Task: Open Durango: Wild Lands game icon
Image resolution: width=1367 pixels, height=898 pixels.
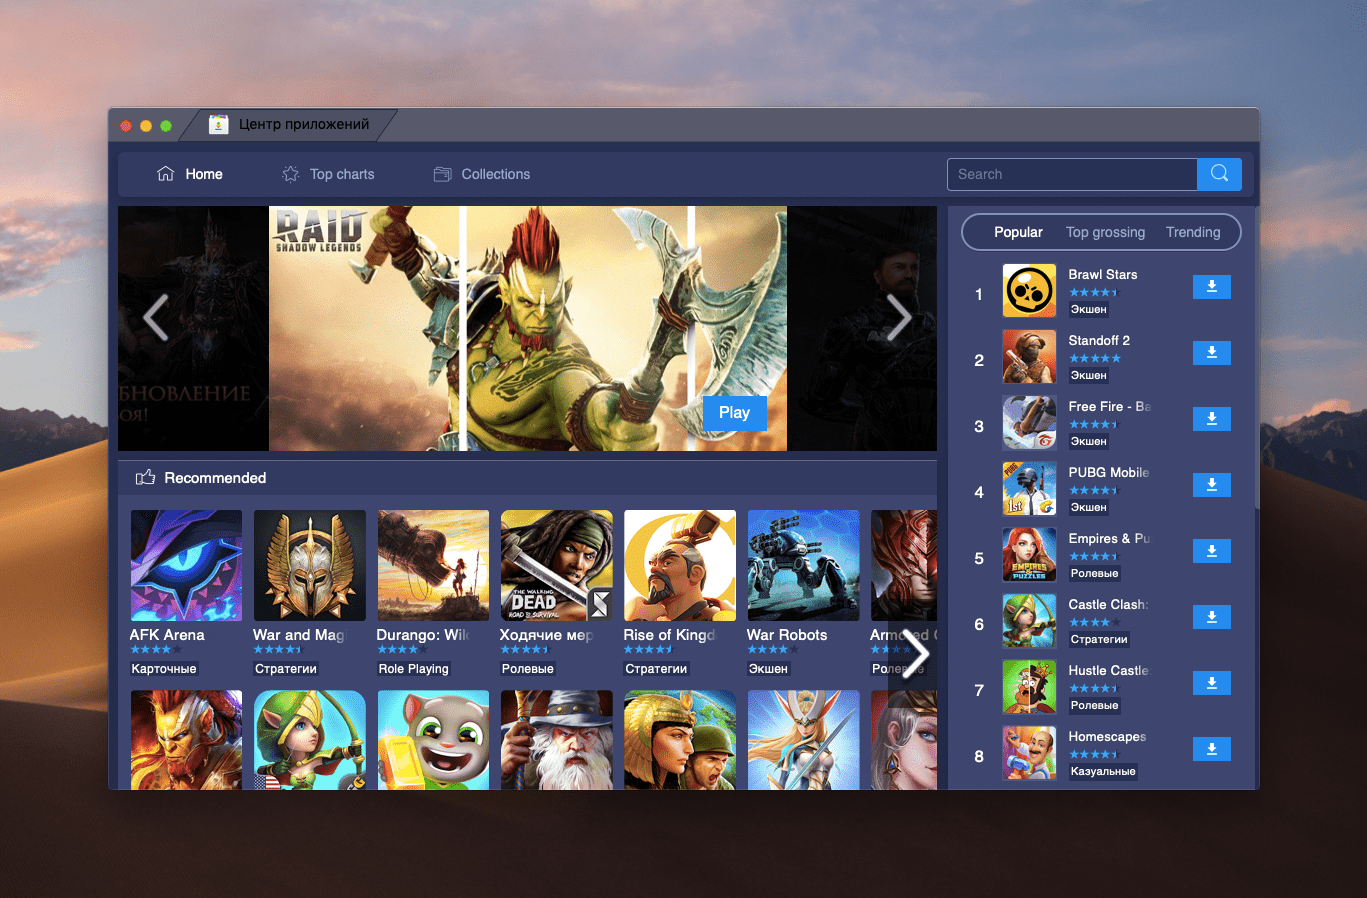Action: pyautogui.click(x=433, y=566)
